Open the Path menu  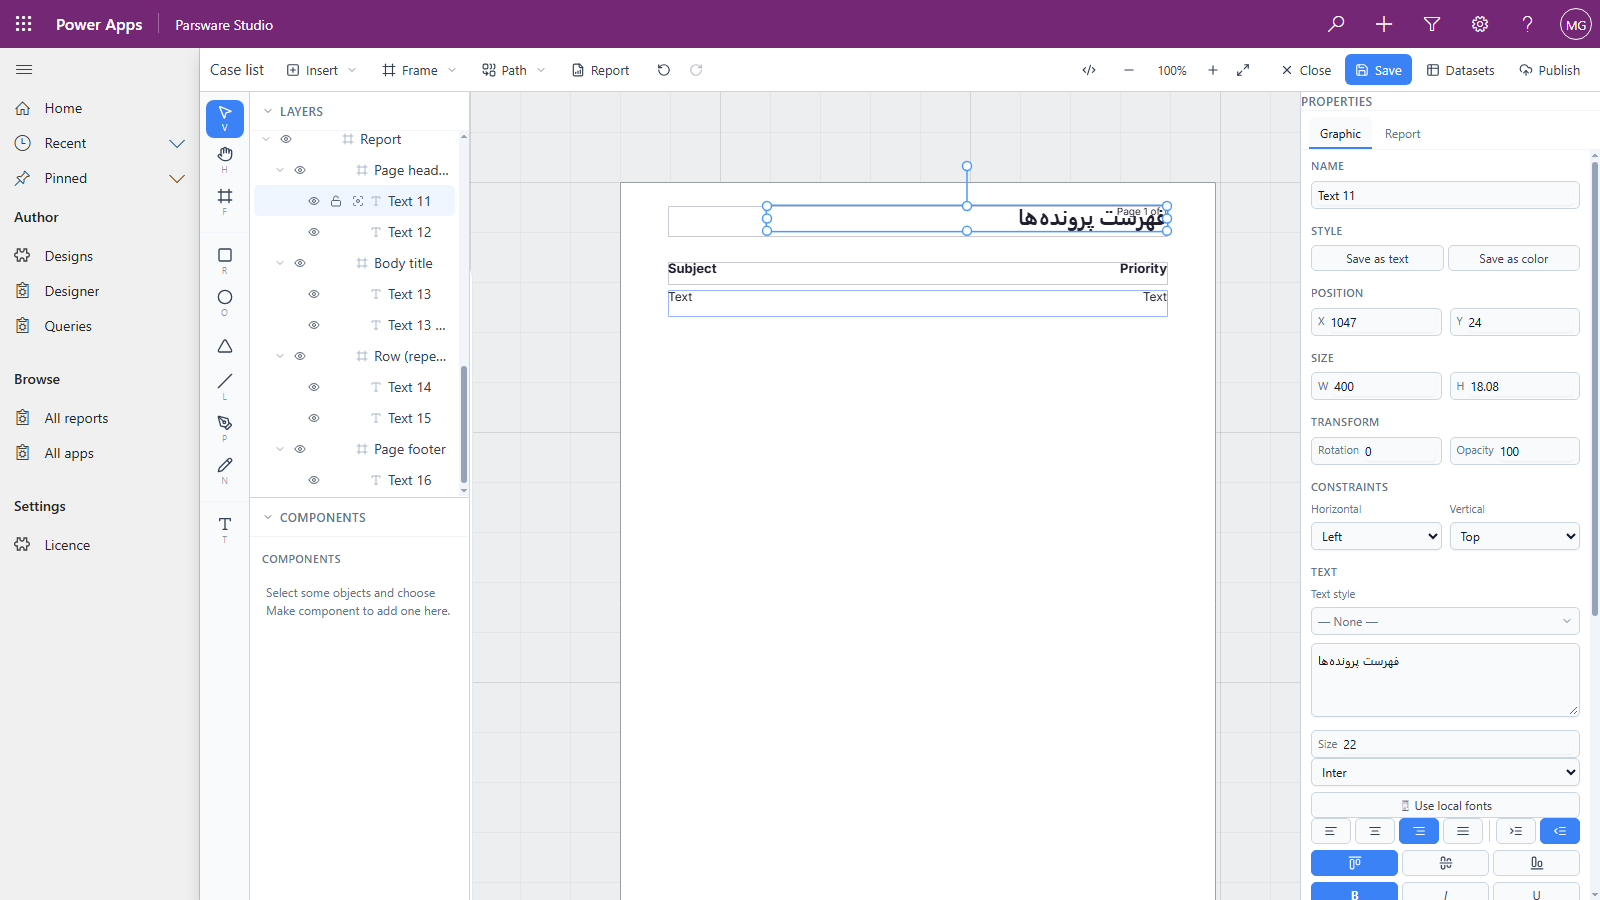click(513, 70)
